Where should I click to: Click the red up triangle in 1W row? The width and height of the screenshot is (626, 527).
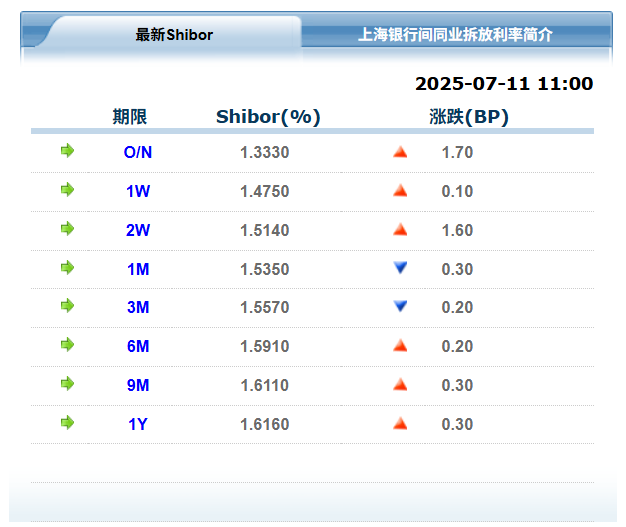pyautogui.click(x=400, y=191)
